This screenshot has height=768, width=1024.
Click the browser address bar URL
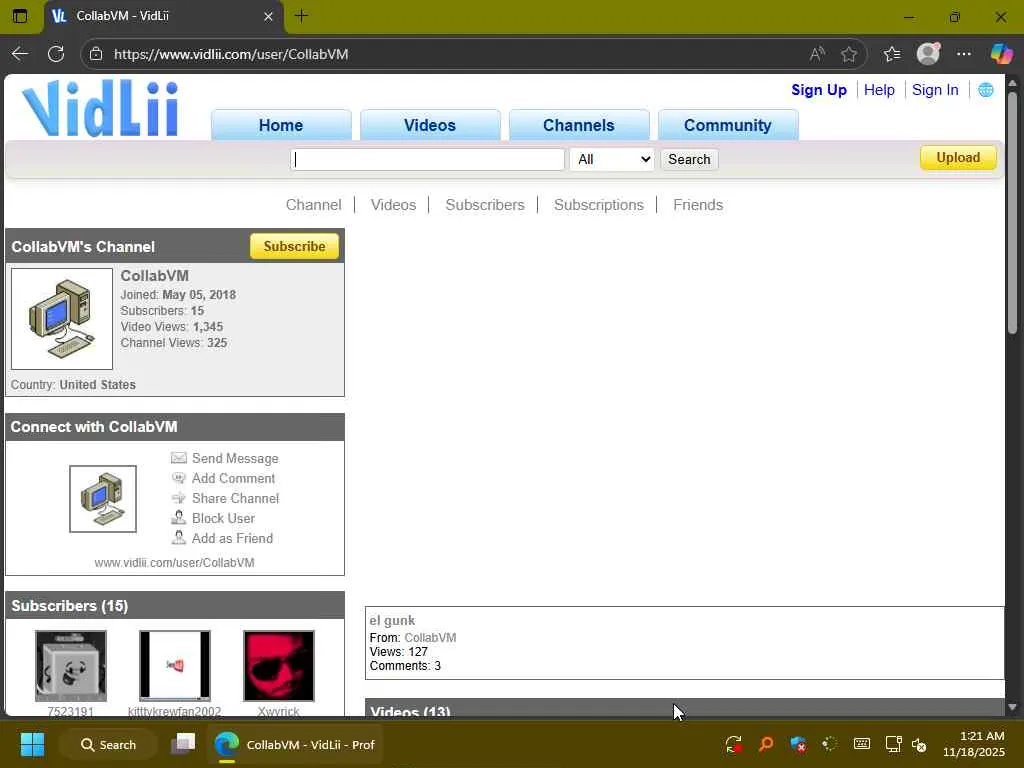point(231,54)
